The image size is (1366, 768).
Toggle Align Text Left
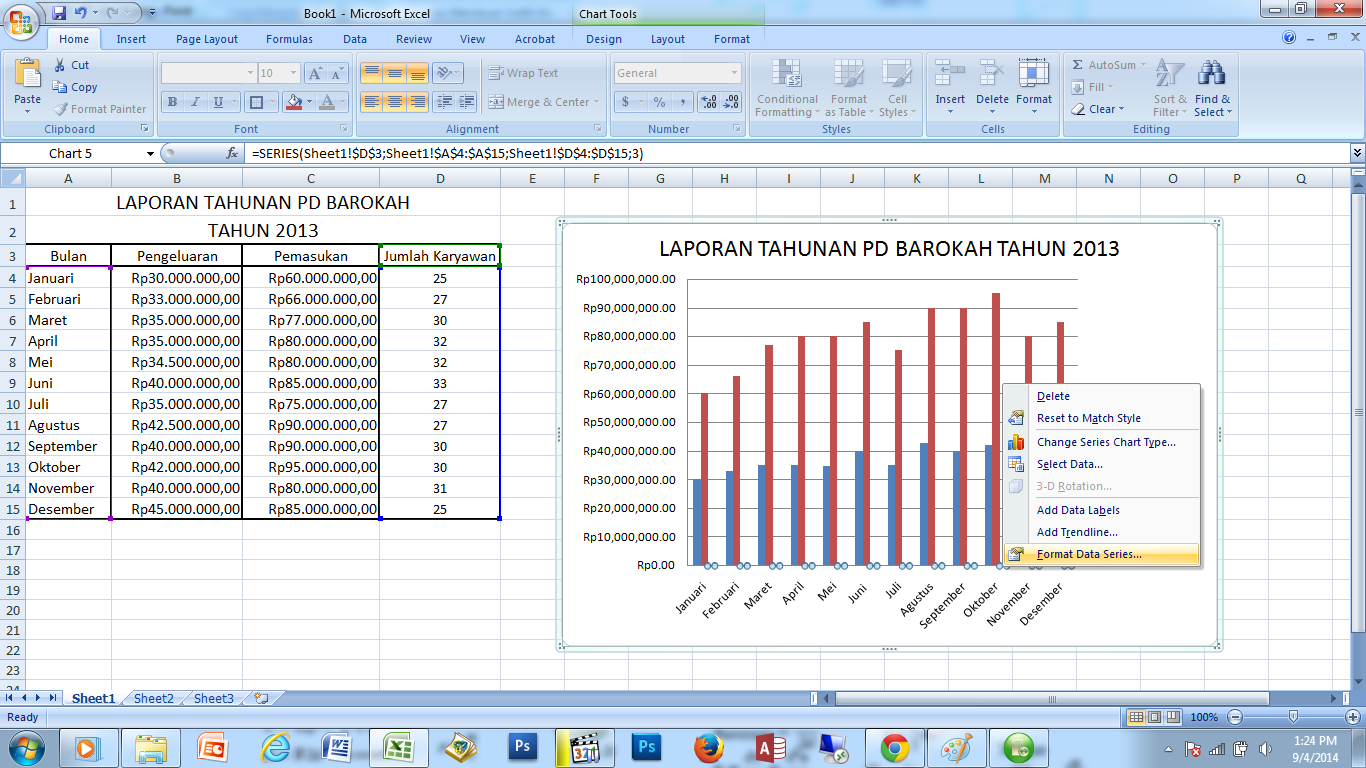[x=371, y=102]
